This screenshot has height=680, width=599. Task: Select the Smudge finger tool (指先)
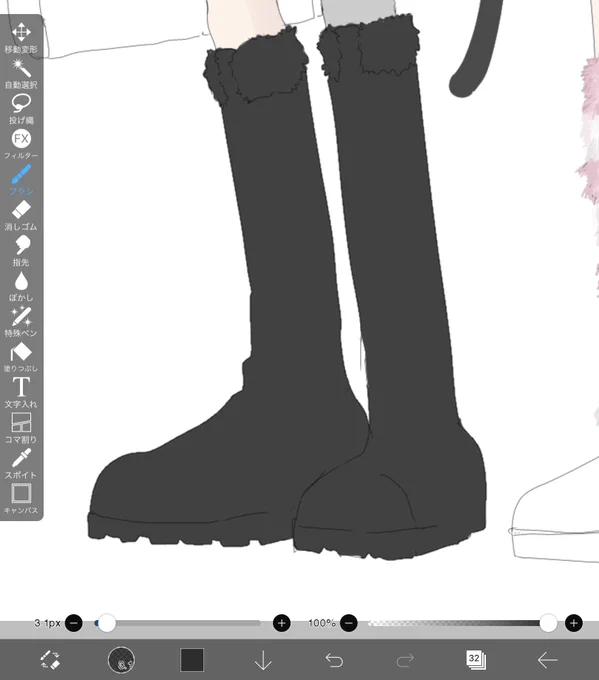click(21, 251)
